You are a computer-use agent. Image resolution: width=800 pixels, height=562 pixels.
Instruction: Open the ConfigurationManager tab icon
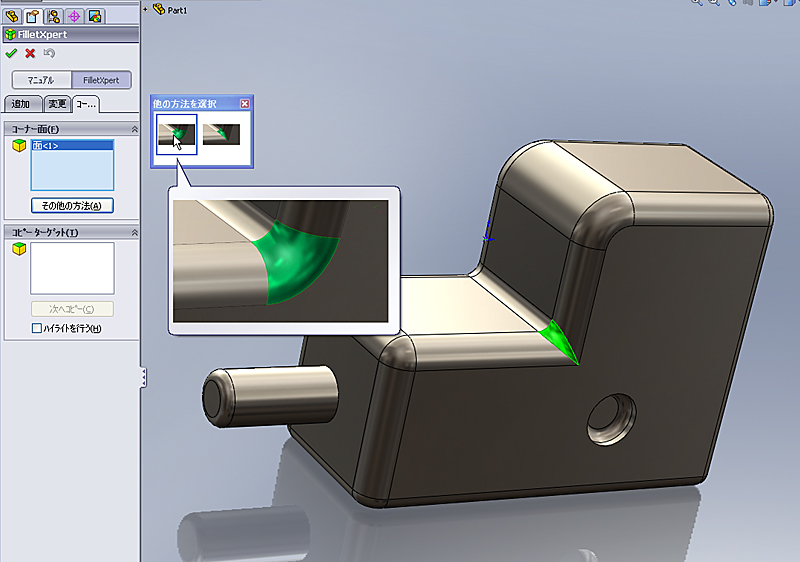53,16
